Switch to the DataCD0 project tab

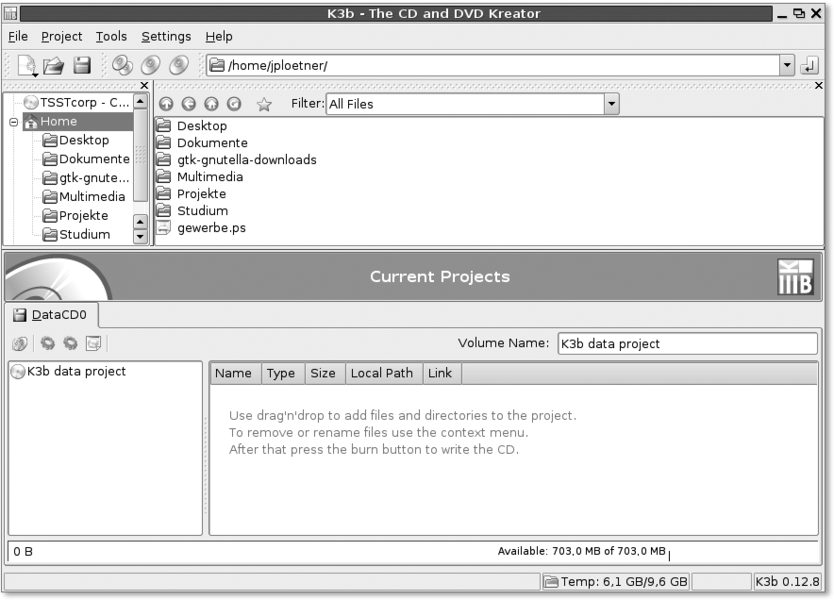click(x=50, y=315)
